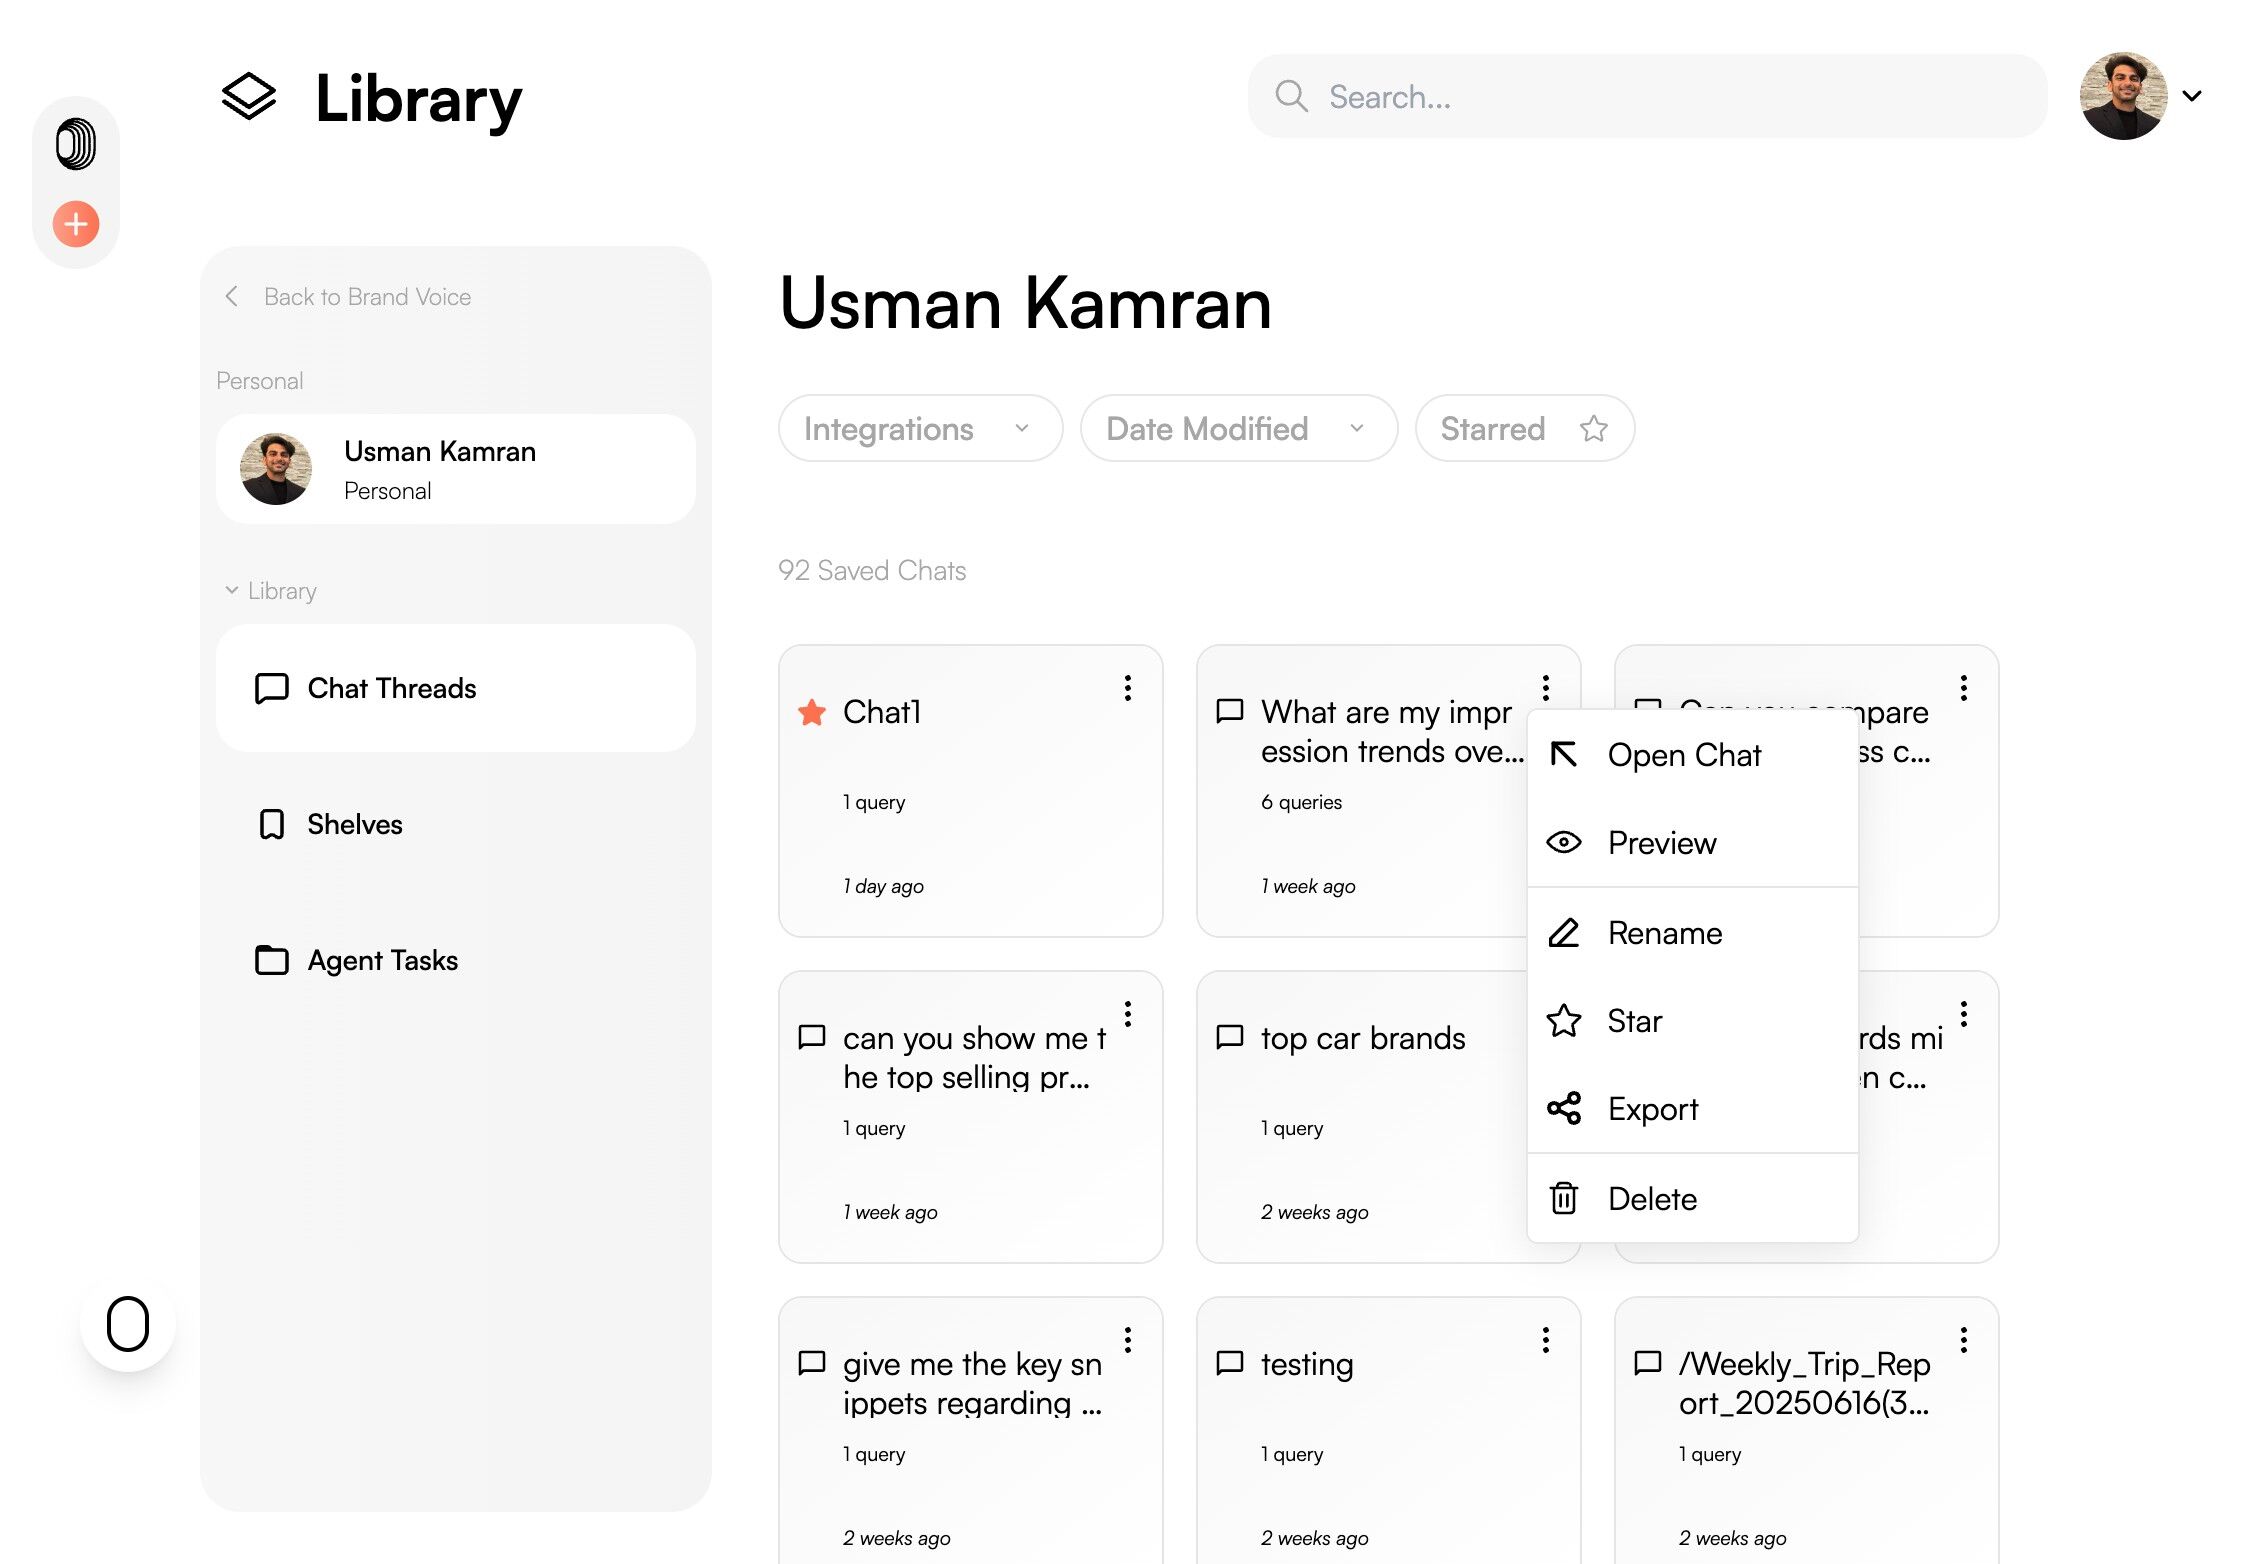This screenshot has height=1564, width=2248.
Task: Open Shelves in the sidebar
Action: point(354,824)
